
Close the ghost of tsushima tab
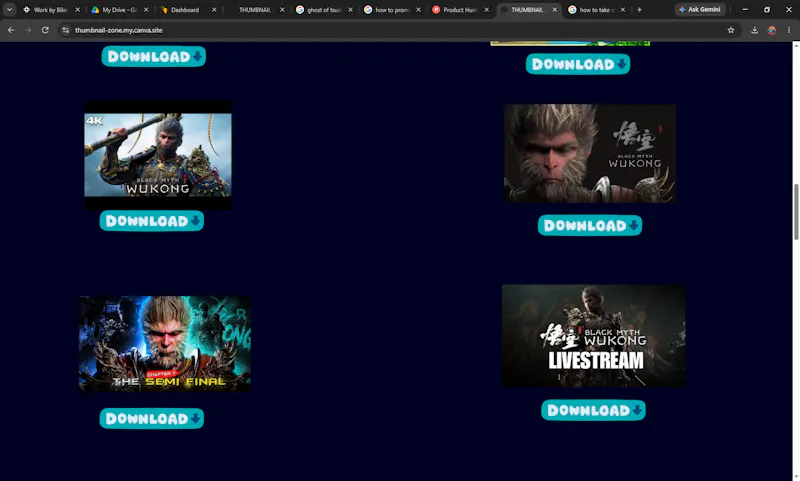(x=350, y=10)
